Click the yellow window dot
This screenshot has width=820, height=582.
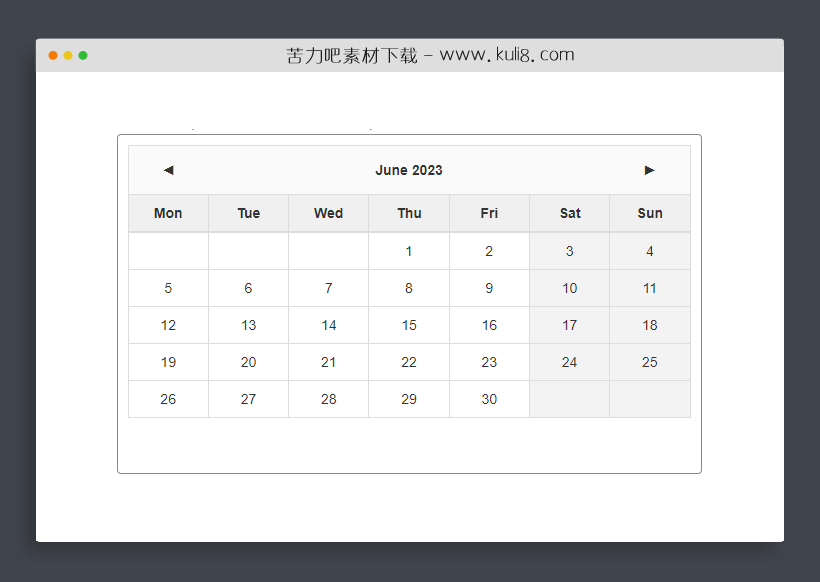pyautogui.click(x=68, y=55)
